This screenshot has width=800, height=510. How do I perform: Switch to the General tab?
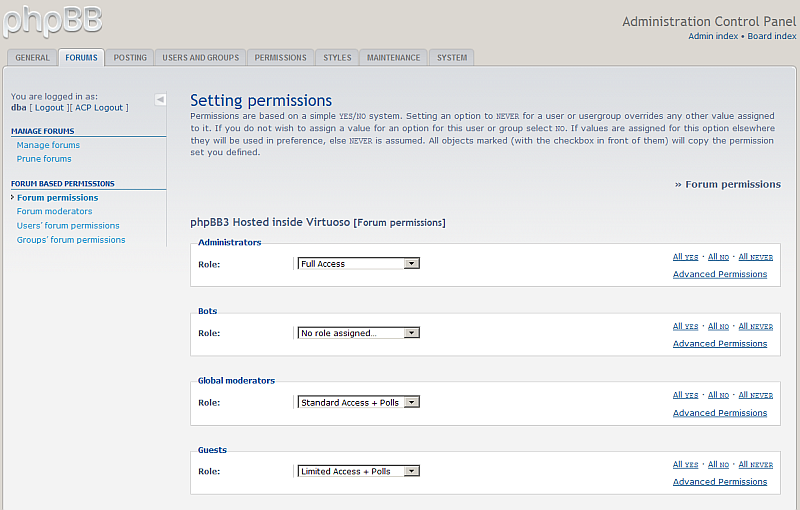pyautogui.click(x=32, y=58)
